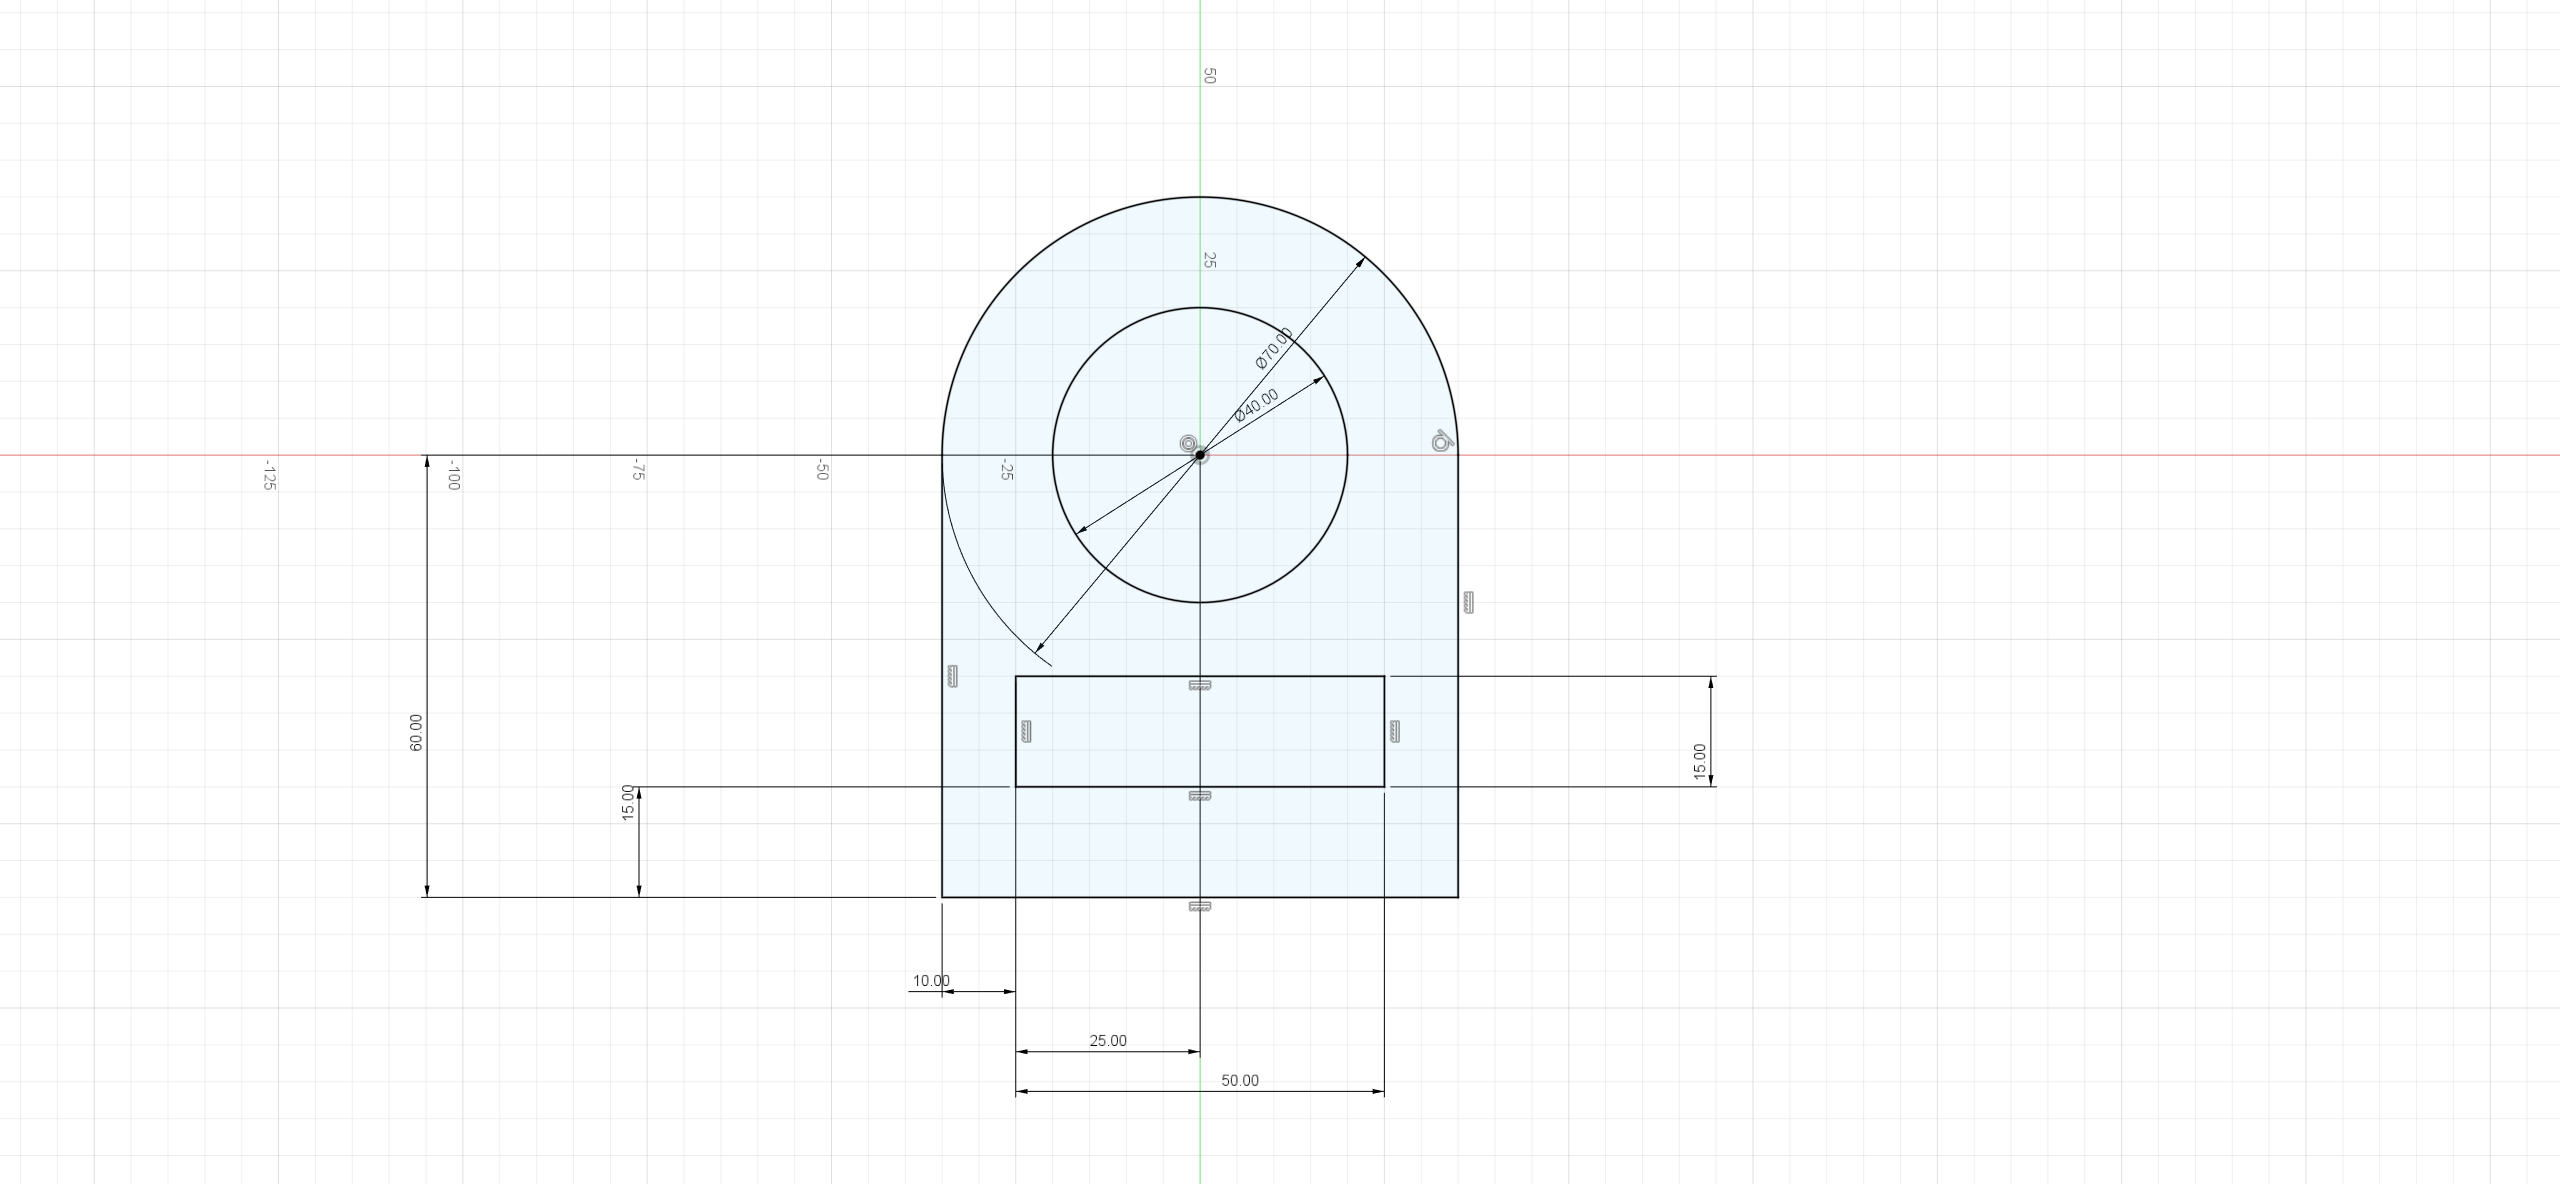Screen dimensions: 2560x1184
Task: Click vertical constraint glyph on left outer edge
Action: point(952,676)
